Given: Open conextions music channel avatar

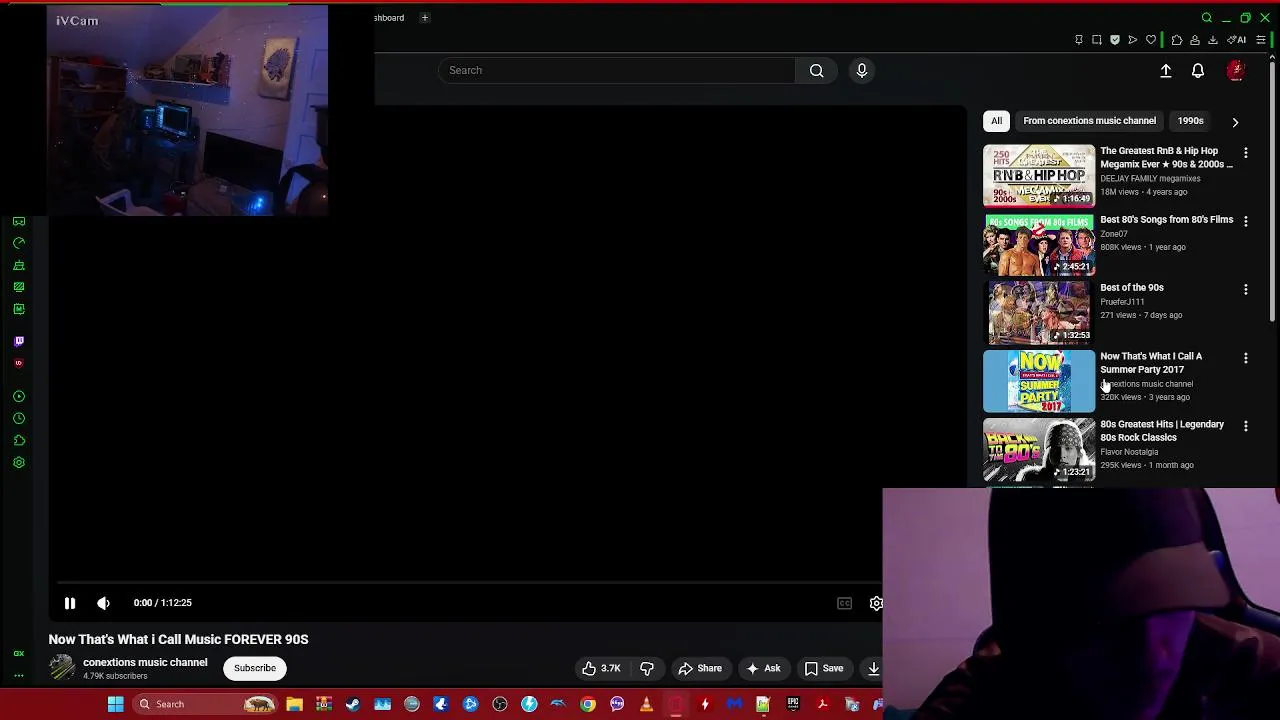Looking at the screenshot, I should pyautogui.click(x=62, y=668).
